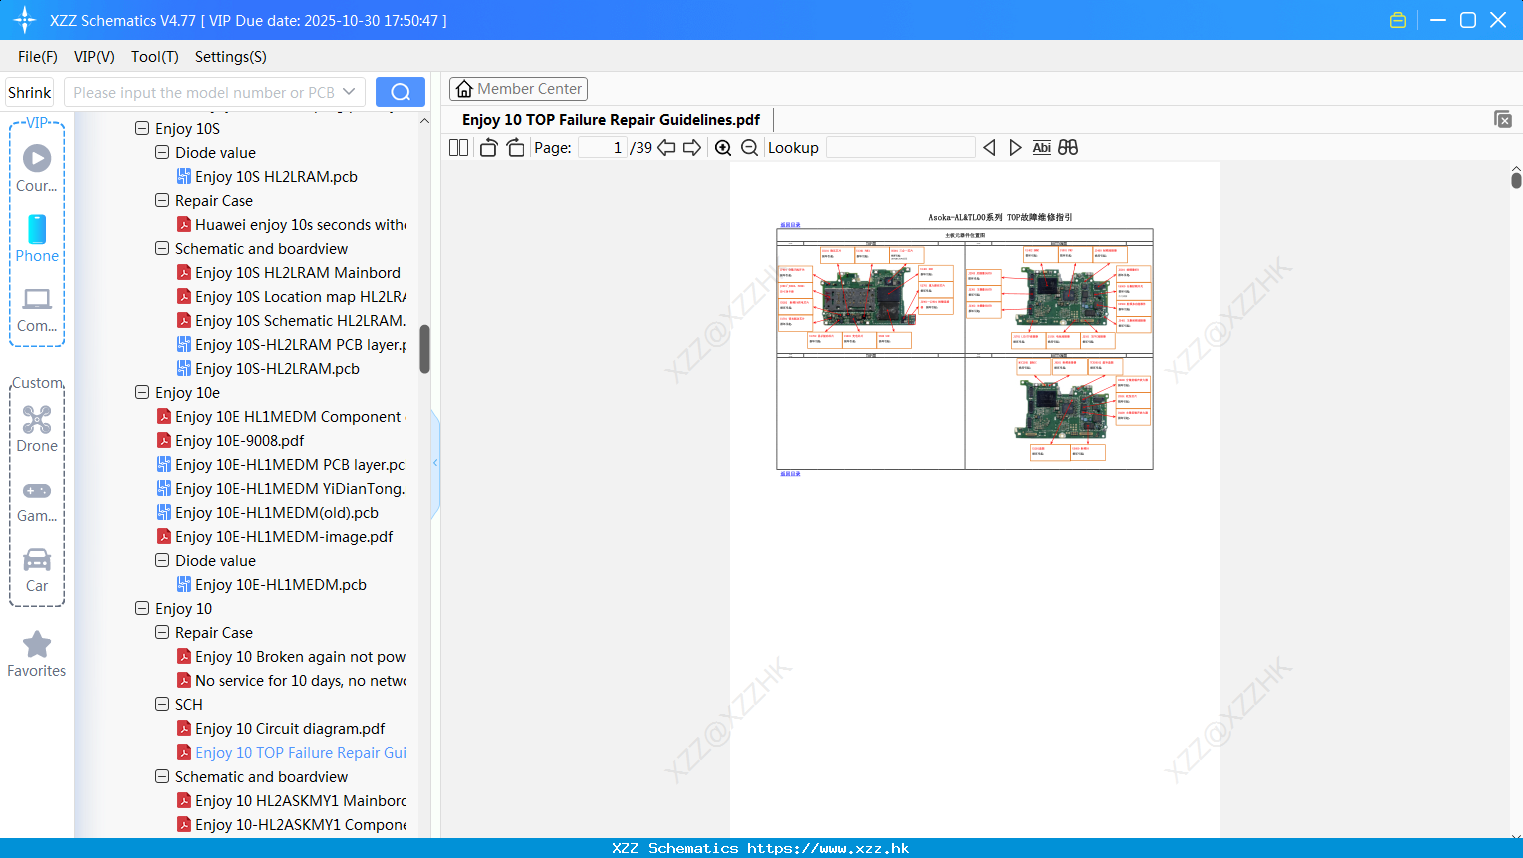Screen dimensions: 1523x858
Task: Open the VIP(V) menu
Action: 94,57
